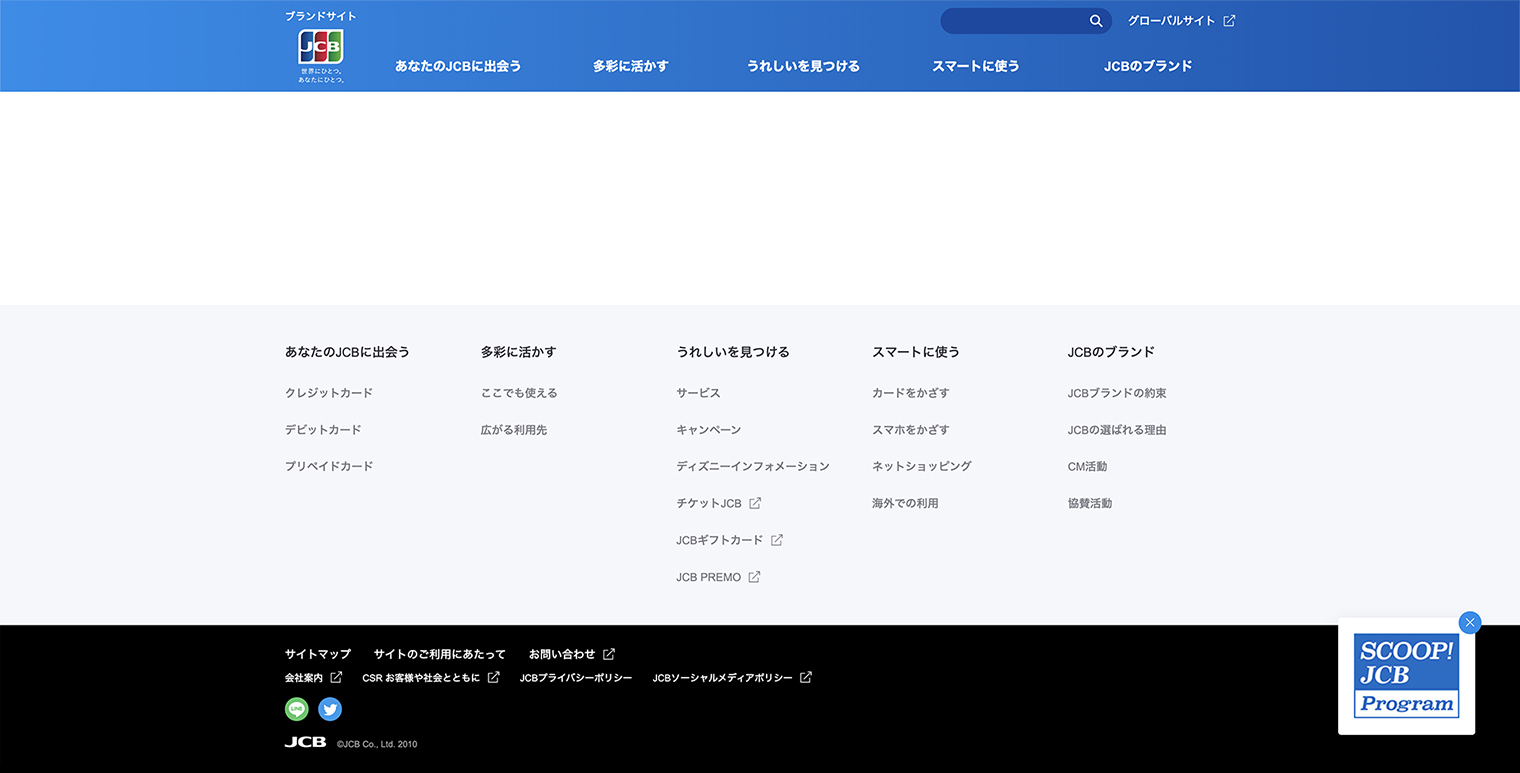Click the search magnifier icon
Image resolution: width=1520 pixels, height=773 pixels.
click(x=1096, y=21)
